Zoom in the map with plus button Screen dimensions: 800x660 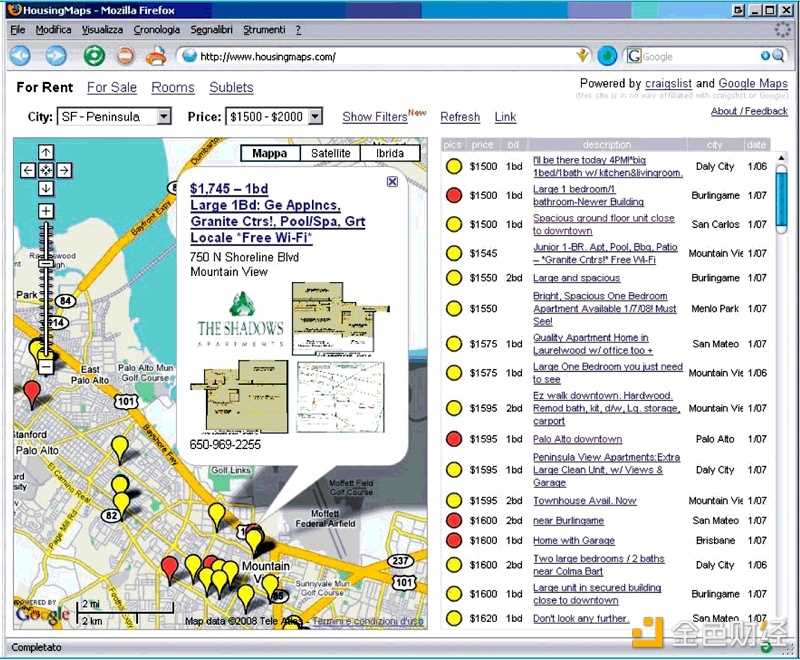tap(46, 211)
